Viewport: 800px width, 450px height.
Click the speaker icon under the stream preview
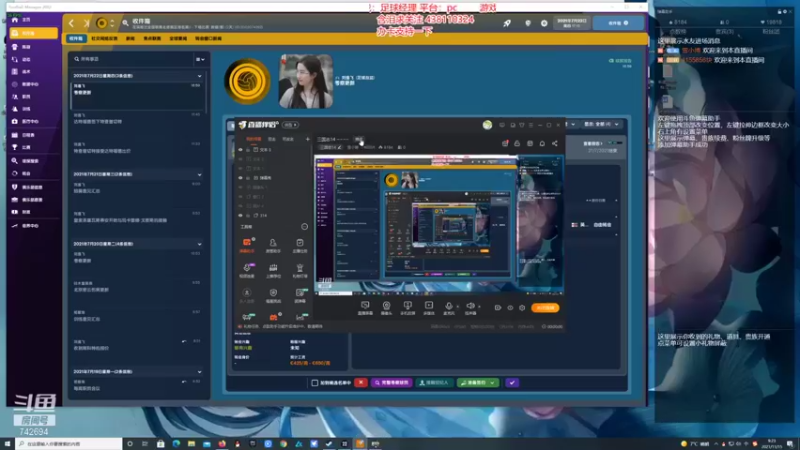(x=470, y=307)
